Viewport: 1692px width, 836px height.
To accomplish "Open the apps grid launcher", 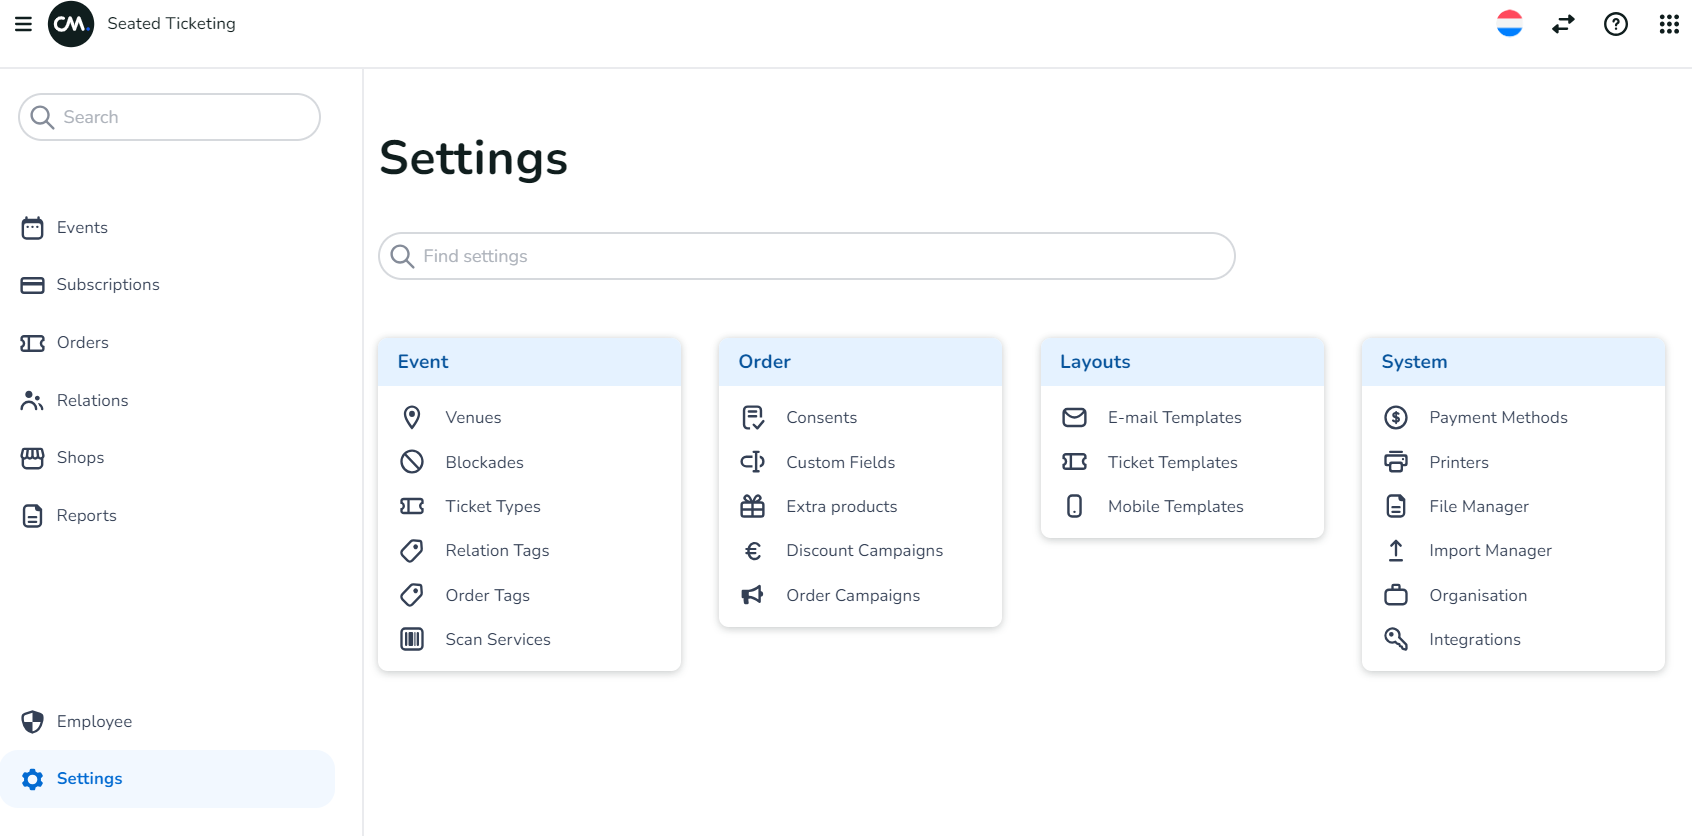I will [1669, 24].
